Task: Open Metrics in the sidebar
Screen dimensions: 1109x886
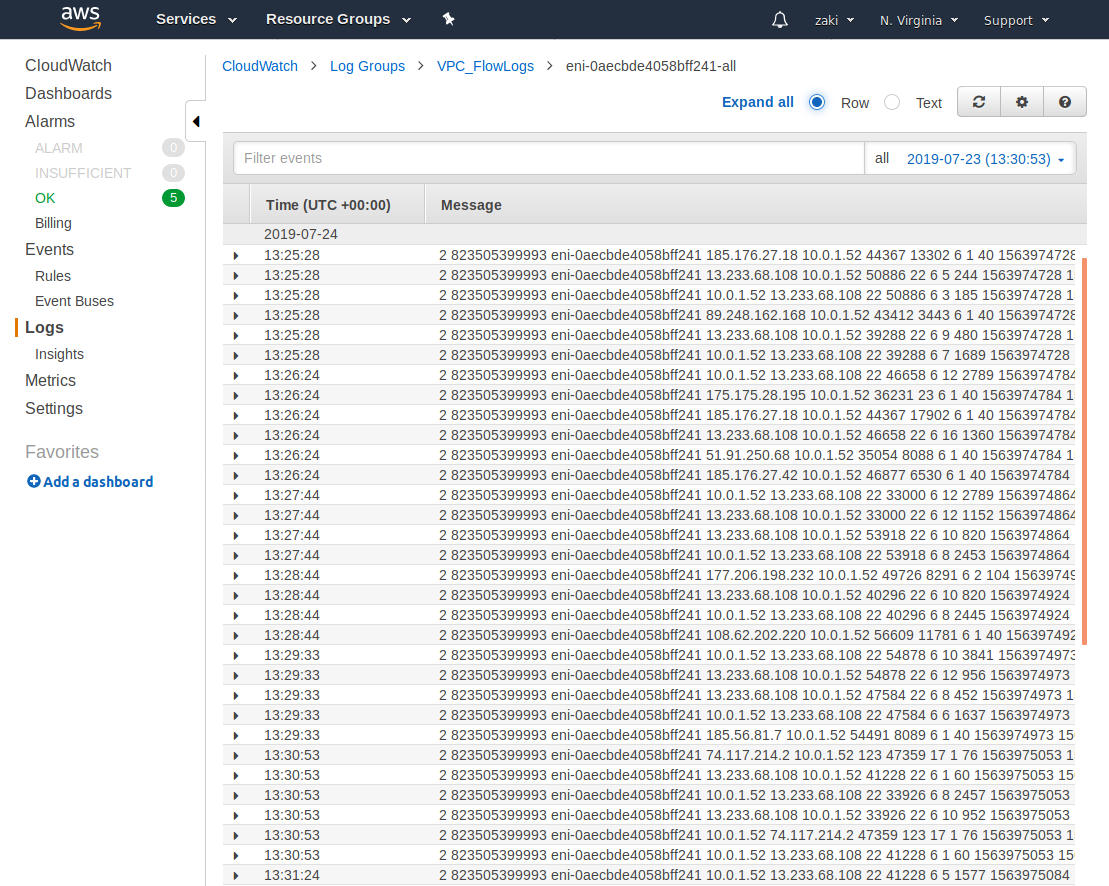Action: point(50,380)
